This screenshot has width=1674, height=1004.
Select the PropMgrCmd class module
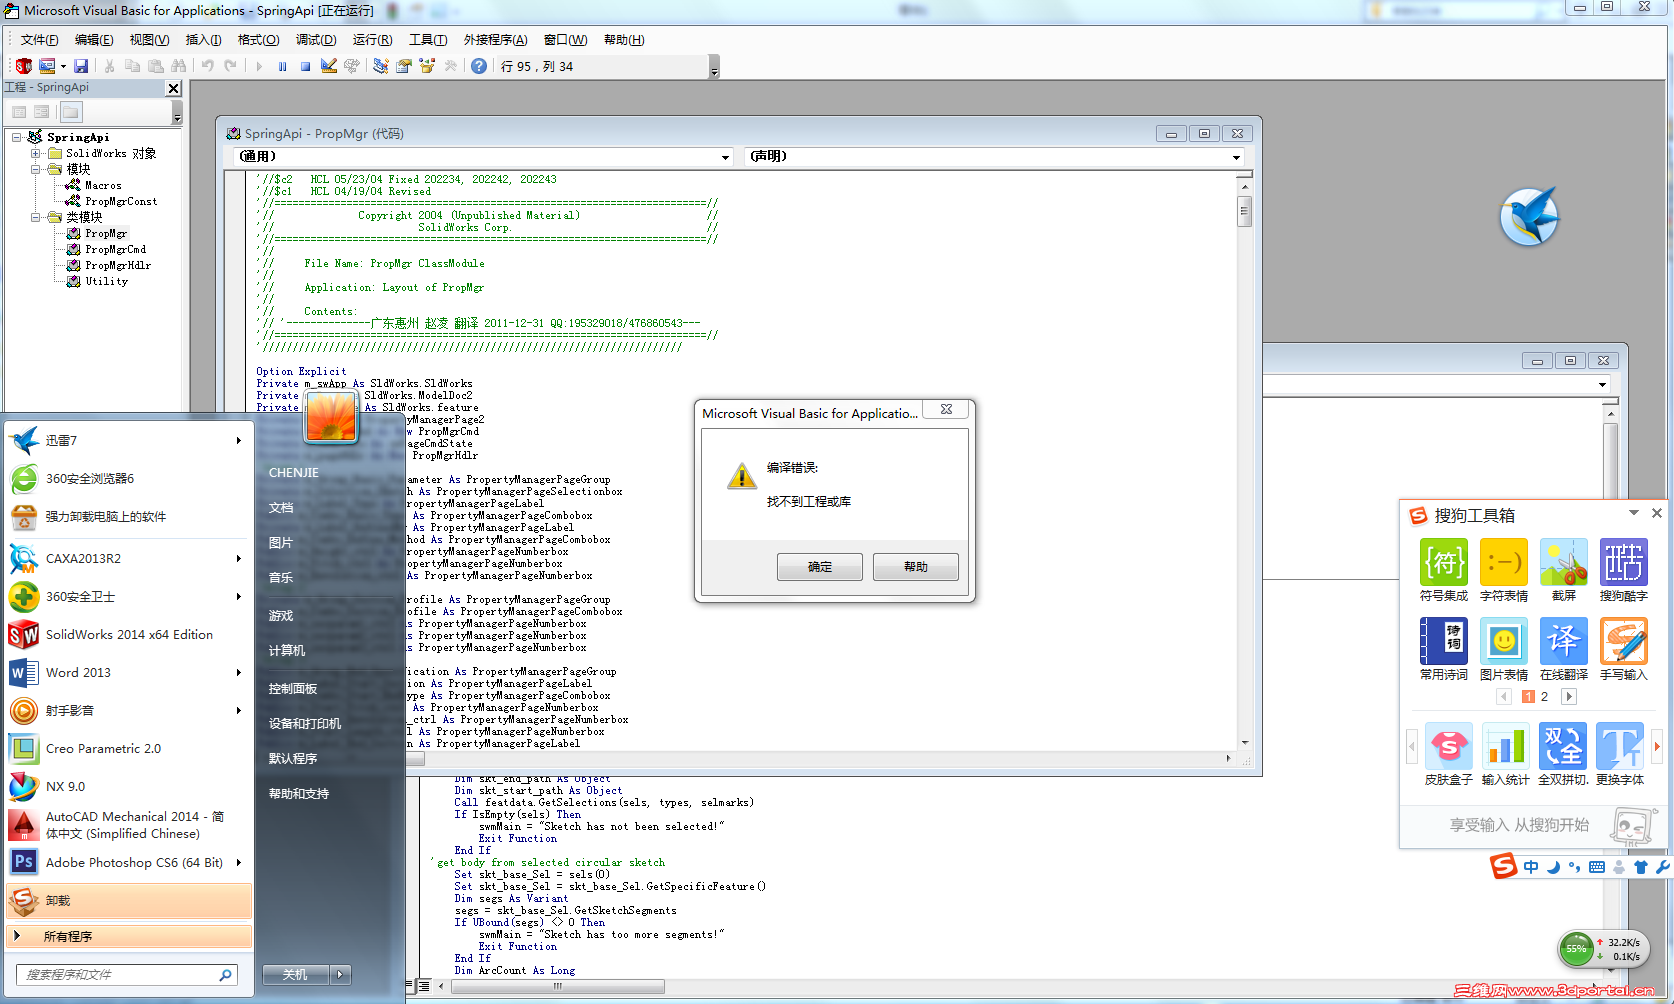115,250
